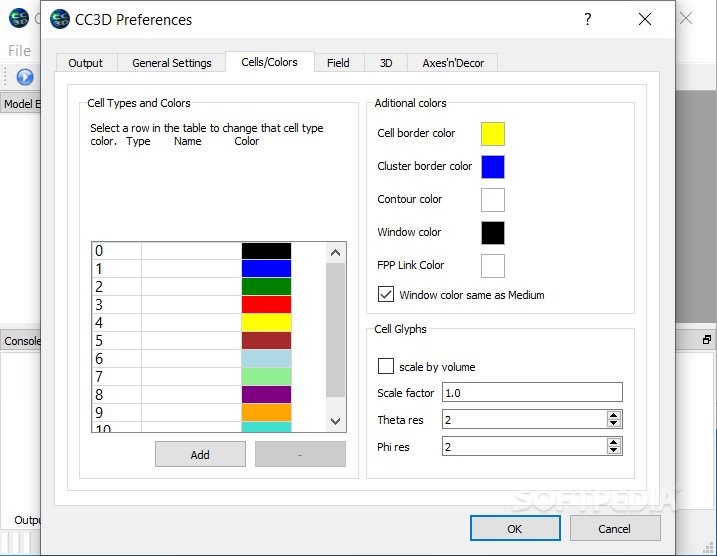Click the name cell in row 5
The height and width of the screenshot is (556, 717).
pyautogui.click(x=191, y=341)
